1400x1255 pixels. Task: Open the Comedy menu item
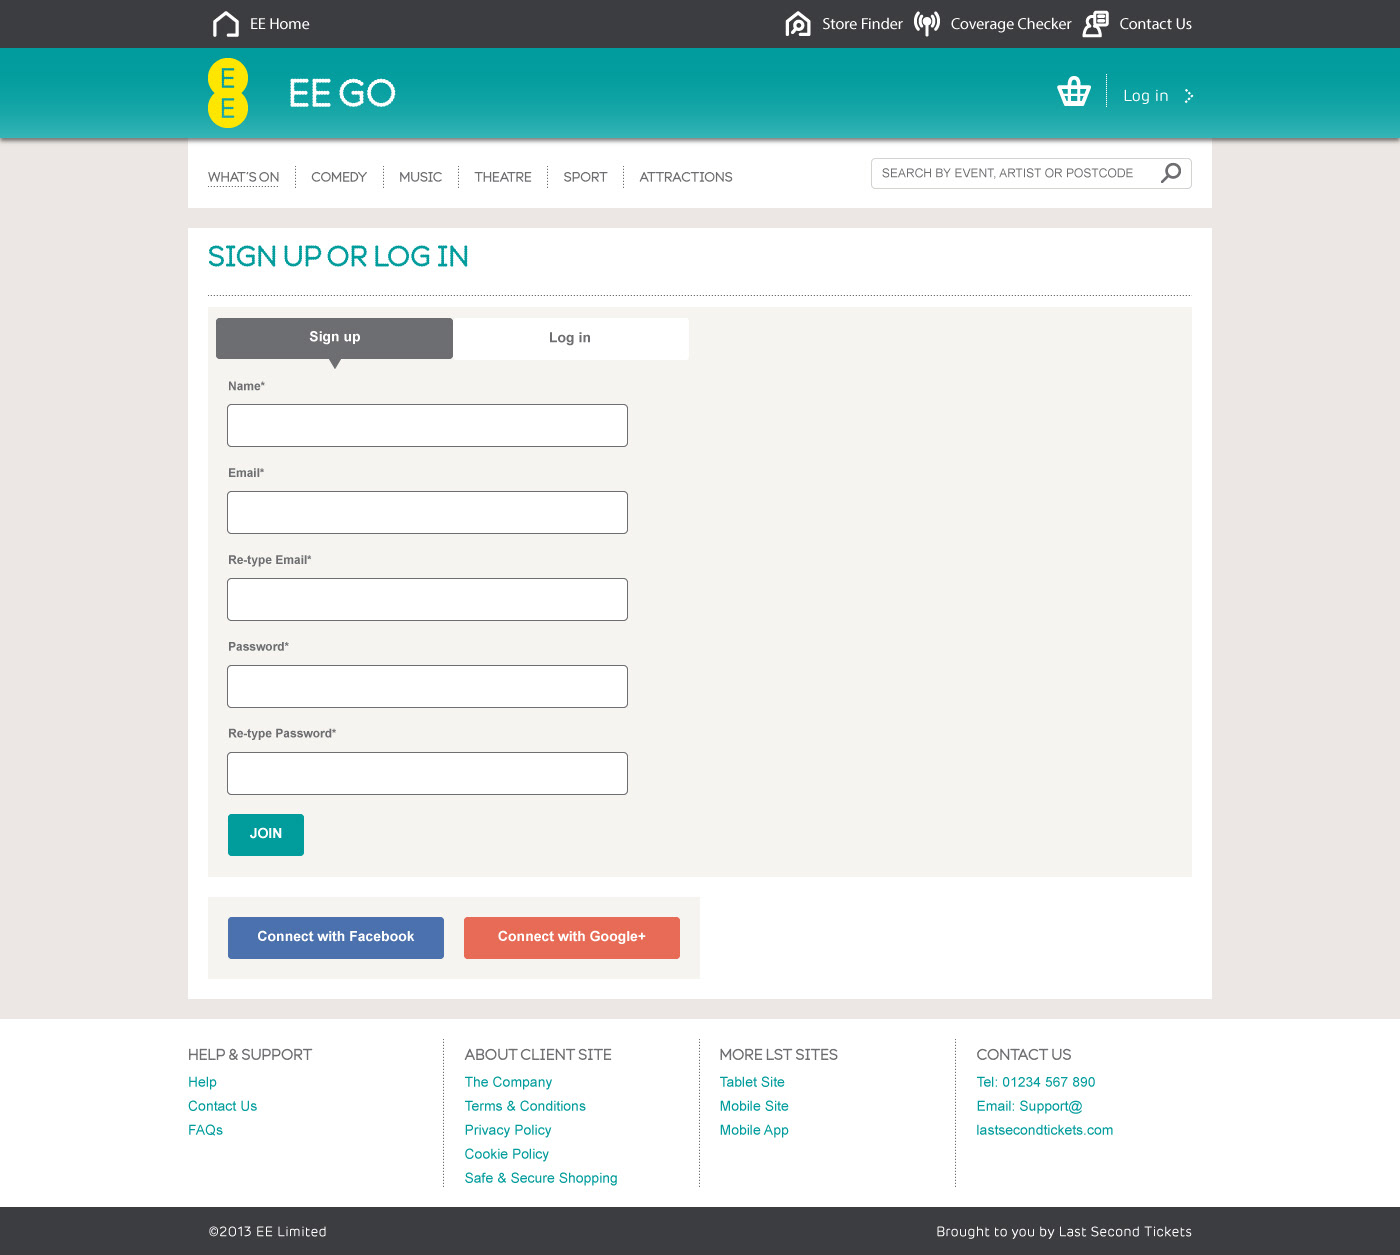coord(339,177)
